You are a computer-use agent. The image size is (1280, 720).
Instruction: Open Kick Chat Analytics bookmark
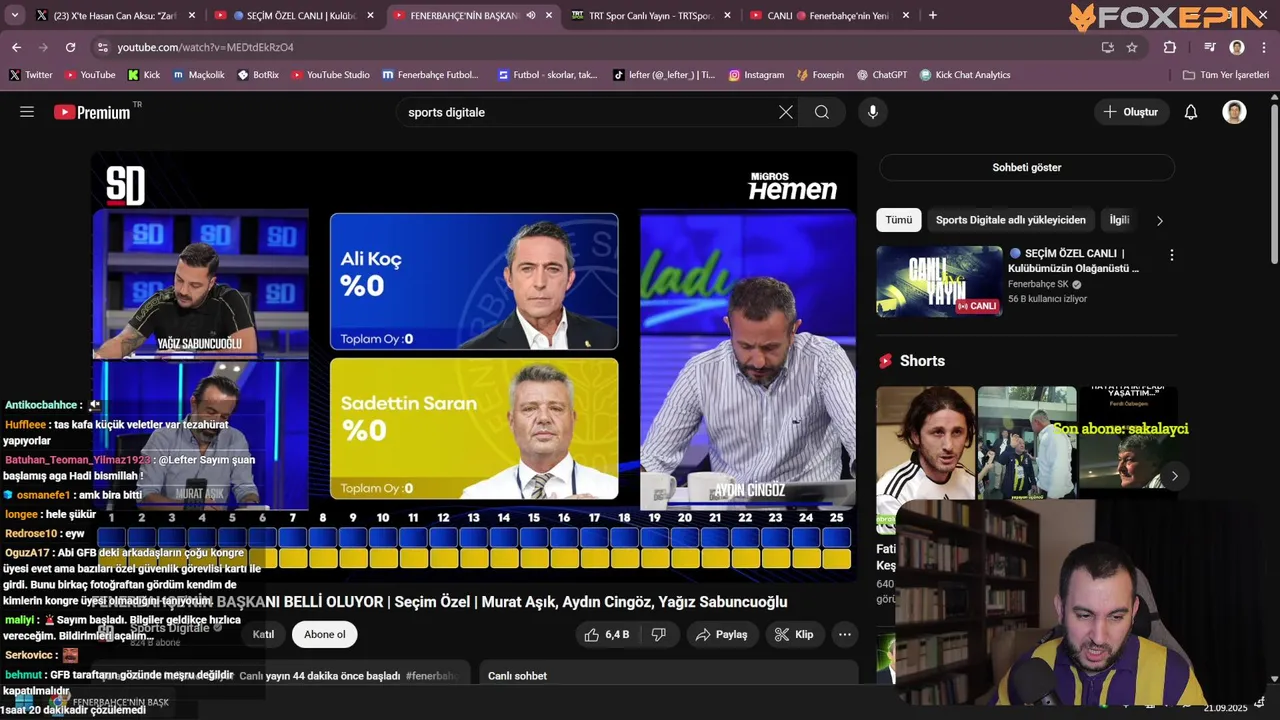point(965,75)
